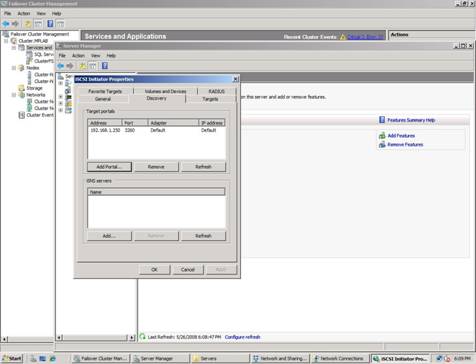
Task: Click the refresh icon beside Last Refresh
Action: click(x=143, y=337)
